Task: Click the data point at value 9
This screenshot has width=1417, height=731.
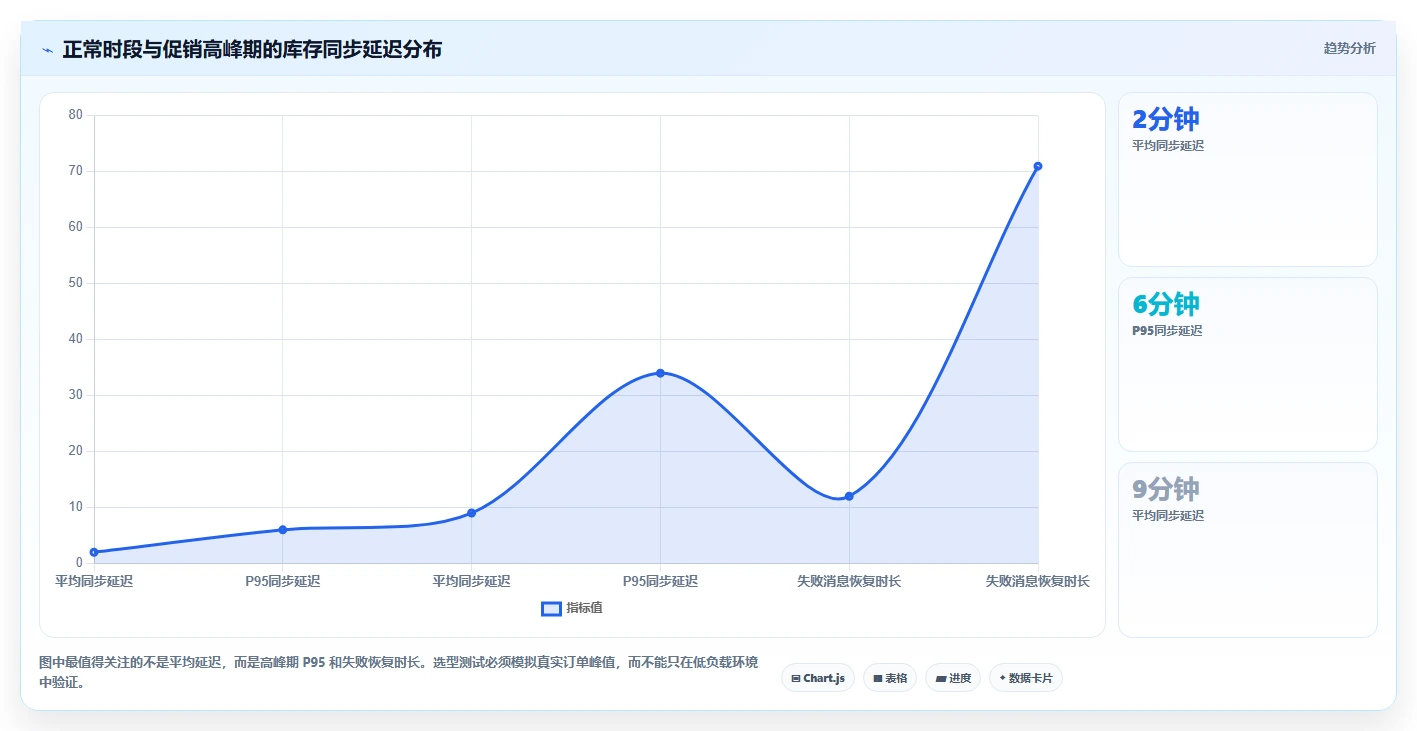Action: (471, 513)
